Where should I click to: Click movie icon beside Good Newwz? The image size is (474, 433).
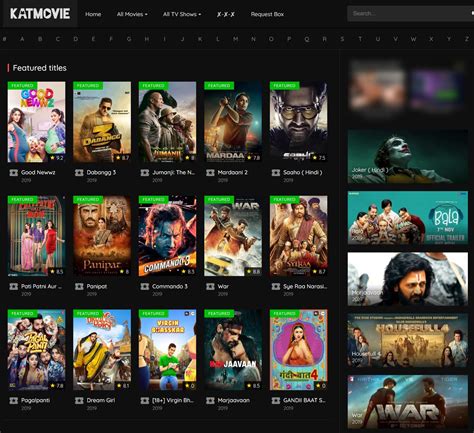coord(13,173)
